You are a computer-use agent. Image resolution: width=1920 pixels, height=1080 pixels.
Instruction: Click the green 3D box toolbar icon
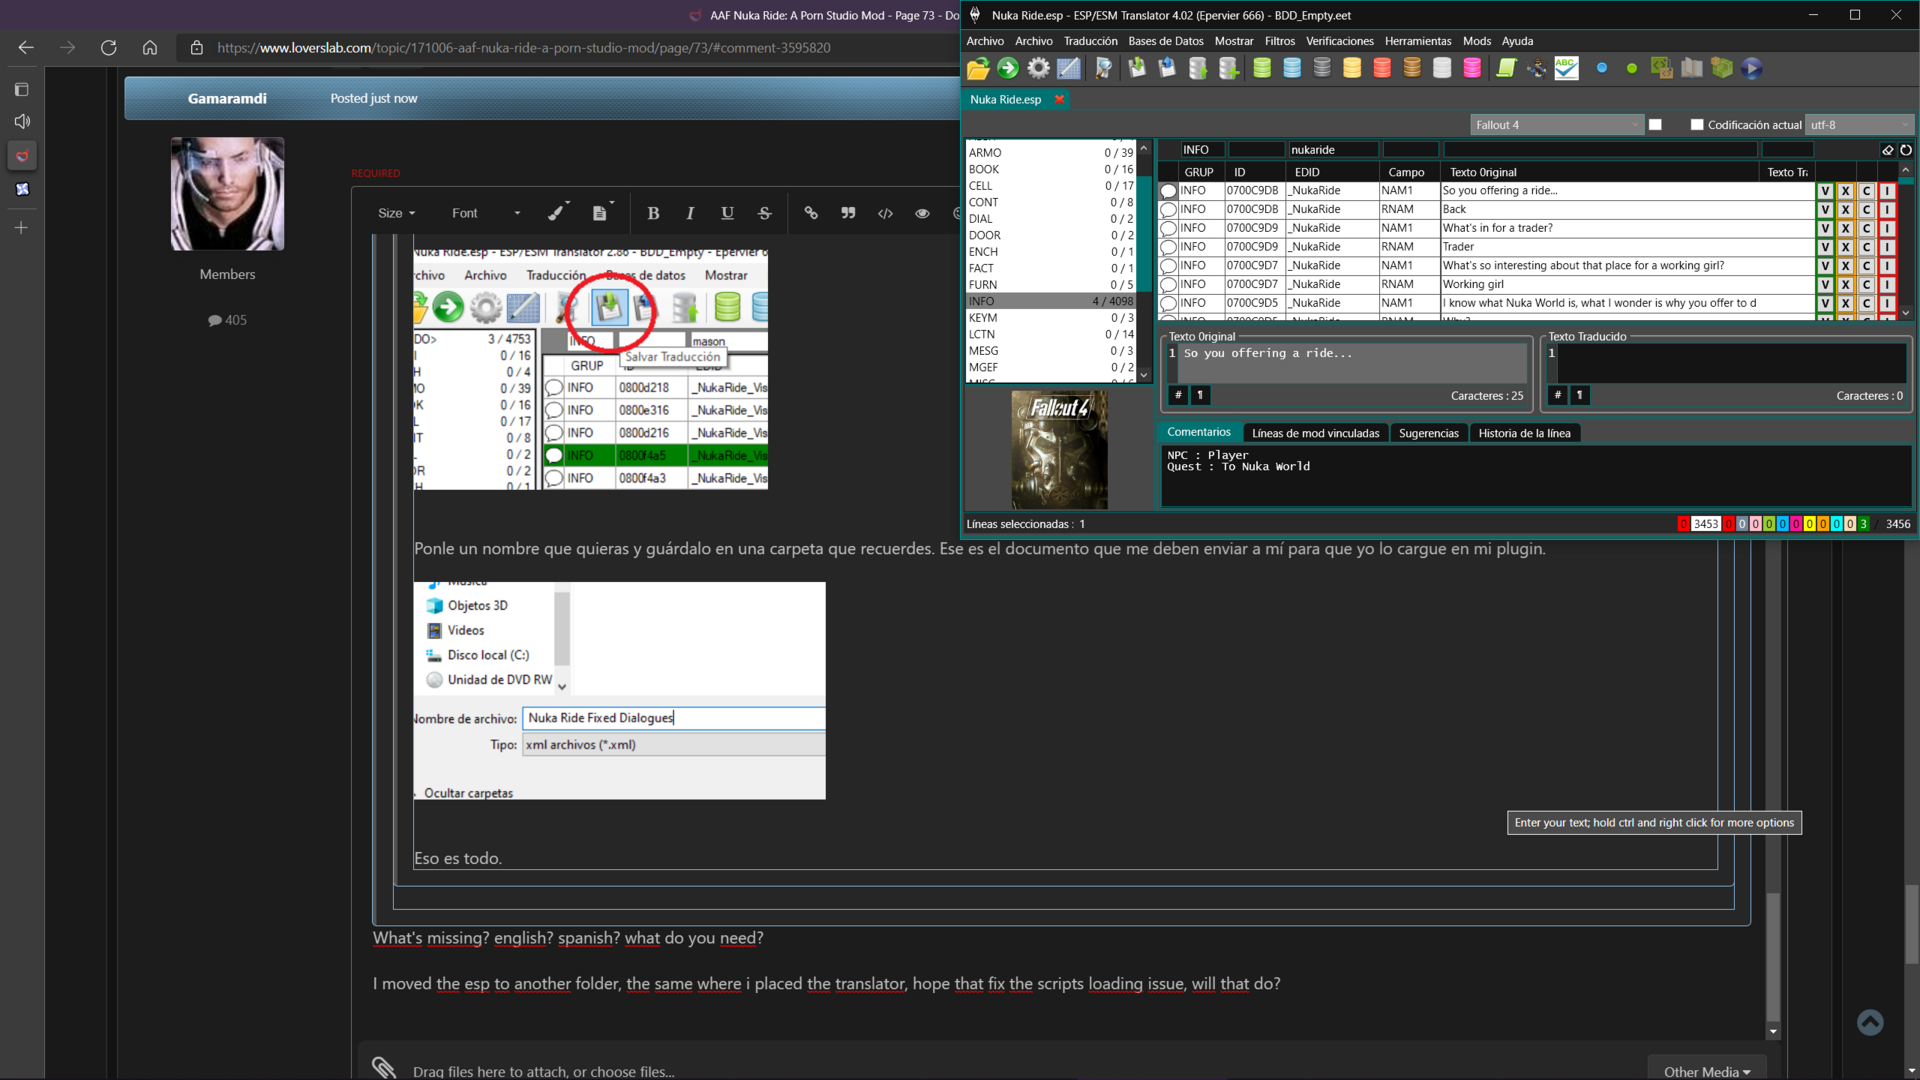click(x=1721, y=68)
